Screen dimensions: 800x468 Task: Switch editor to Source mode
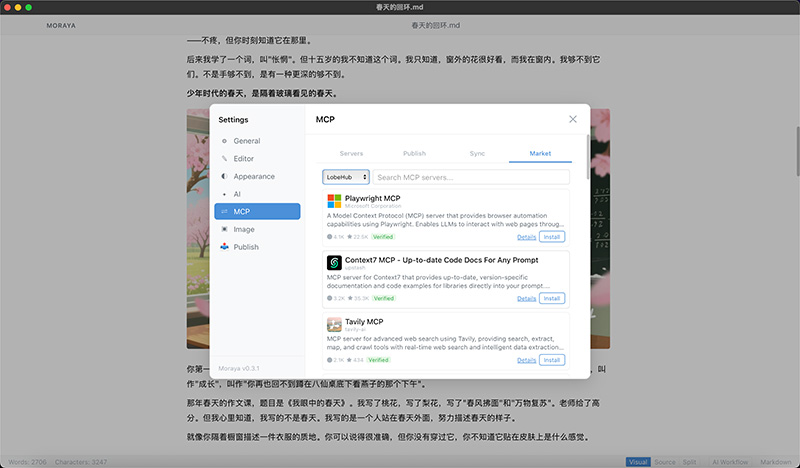pos(664,461)
